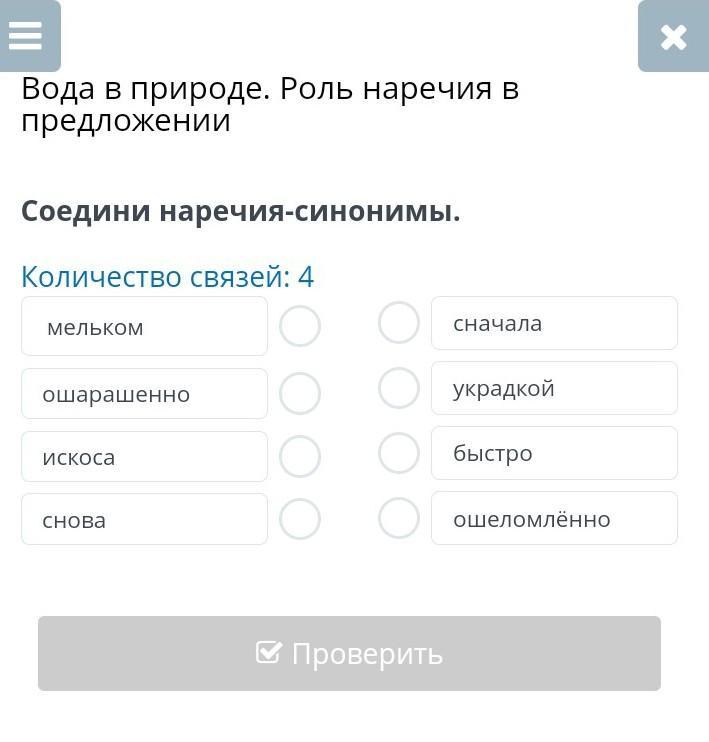Close the quiz with X button
This screenshot has width=709, height=742.
[673, 37]
